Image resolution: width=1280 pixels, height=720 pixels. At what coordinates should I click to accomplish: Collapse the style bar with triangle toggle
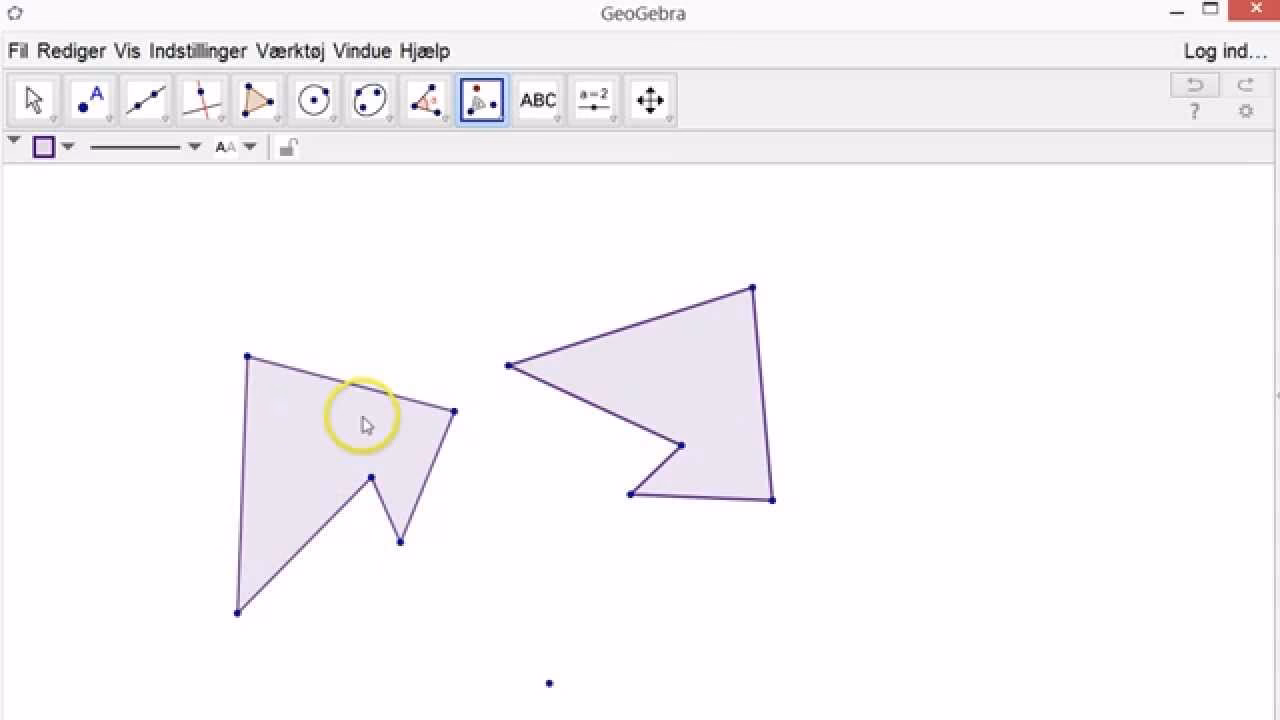pyautogui.click(x=14, y=141)
